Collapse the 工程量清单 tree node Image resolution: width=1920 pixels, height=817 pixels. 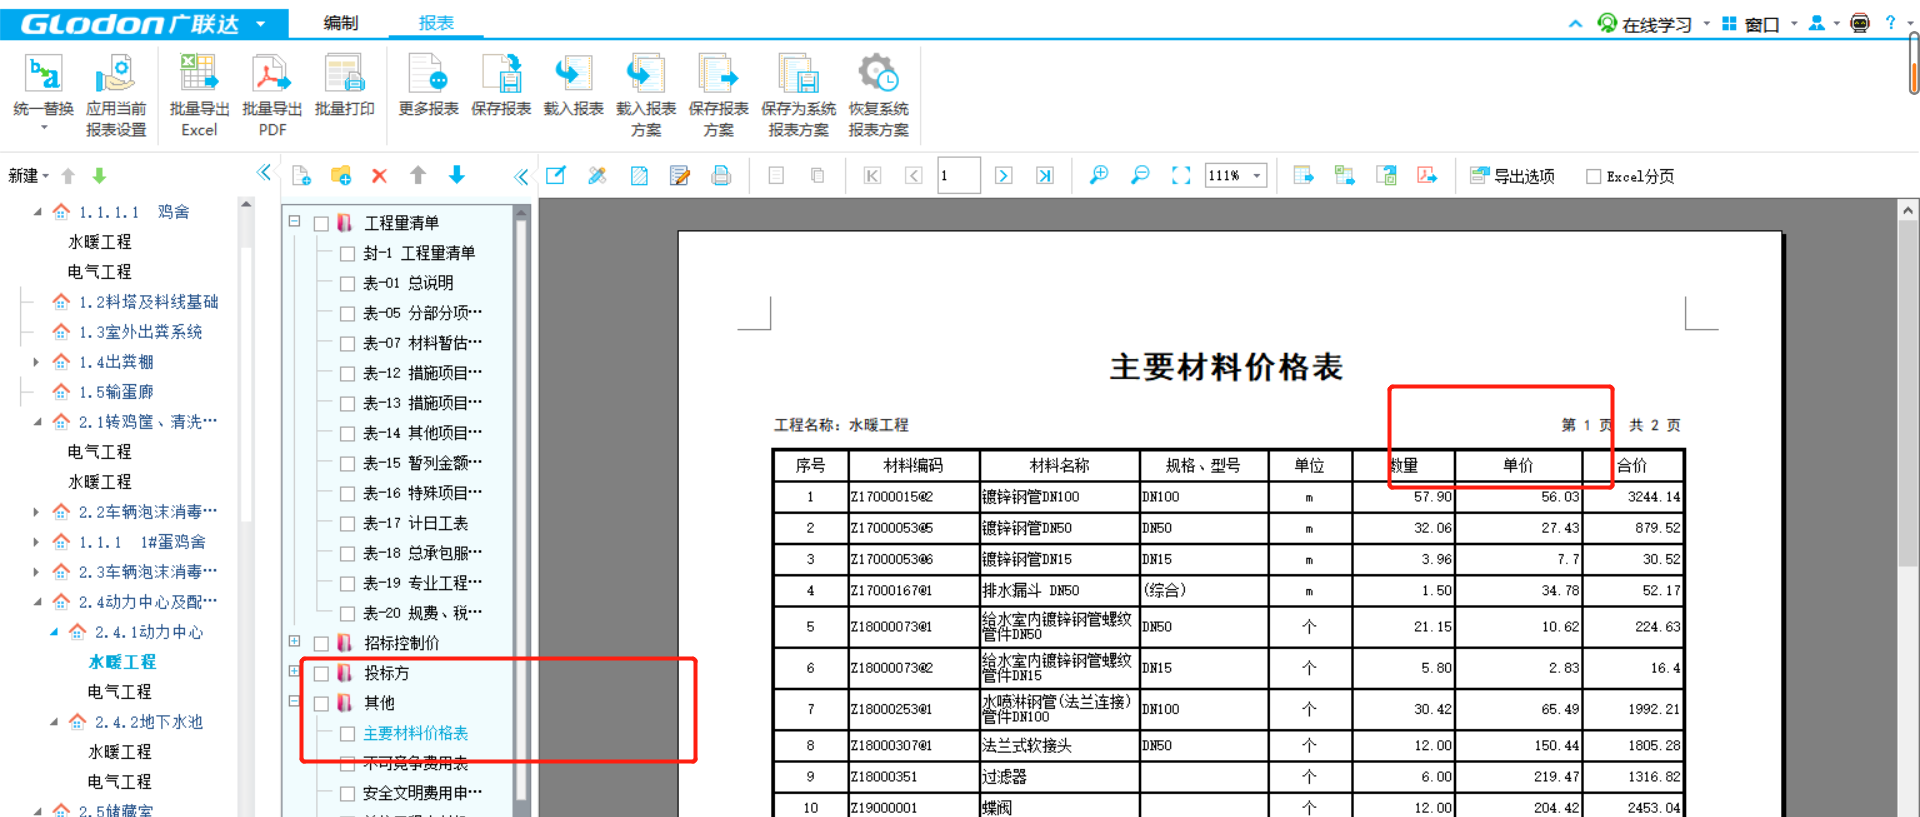[295, 221]
